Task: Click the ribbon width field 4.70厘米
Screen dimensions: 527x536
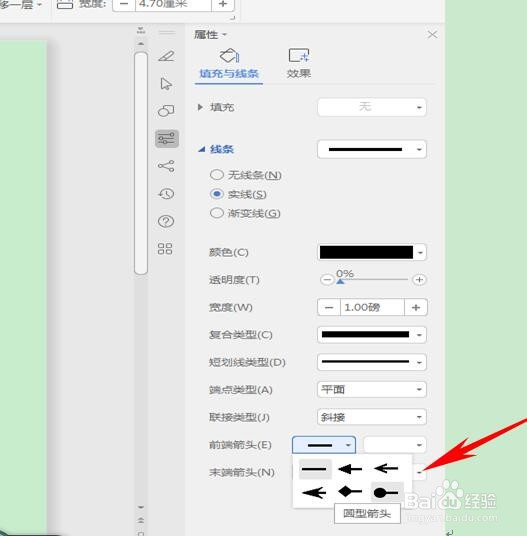Action: (x=174, y=4)
